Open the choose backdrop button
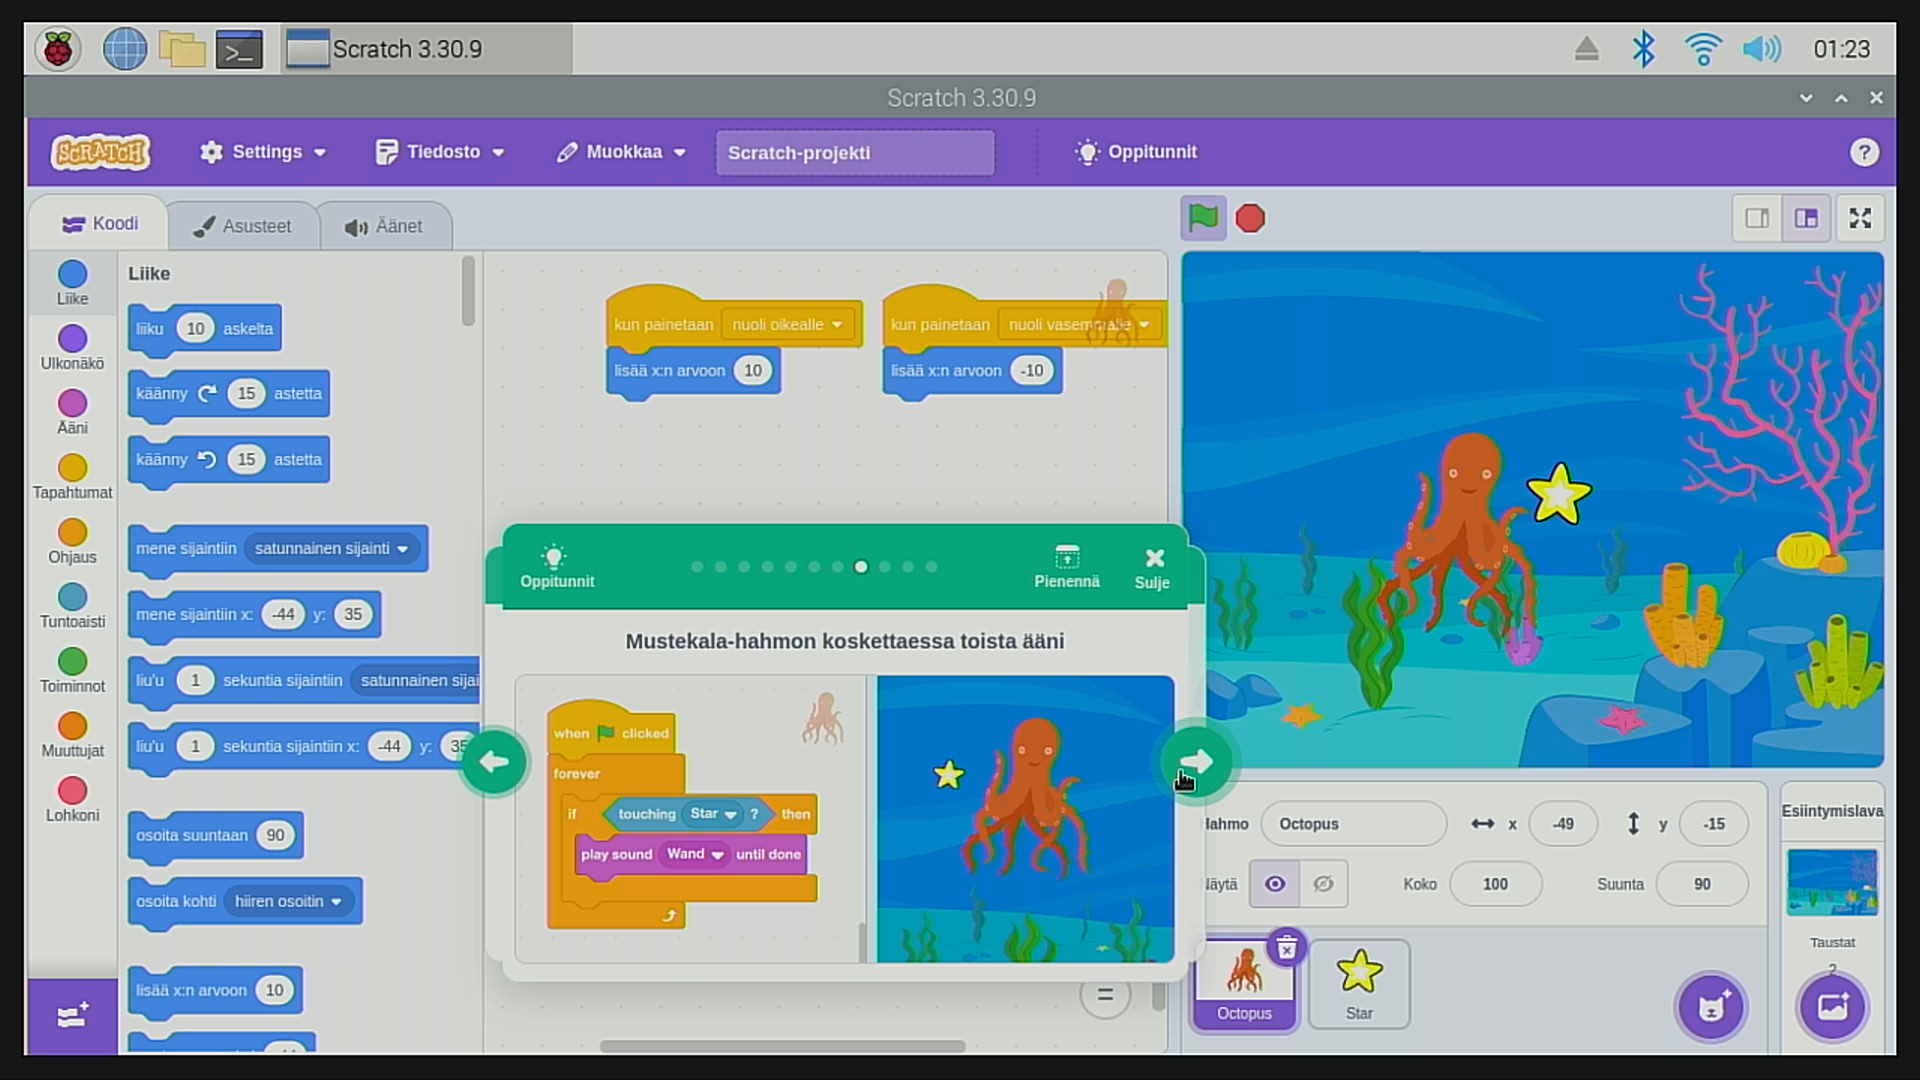The width and height of the screenshot is (1920, 1080). tap(1832, 1007)
